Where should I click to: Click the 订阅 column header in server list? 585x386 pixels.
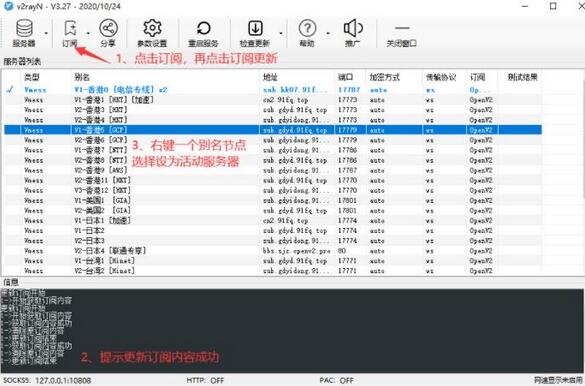[x=478, y=77]
